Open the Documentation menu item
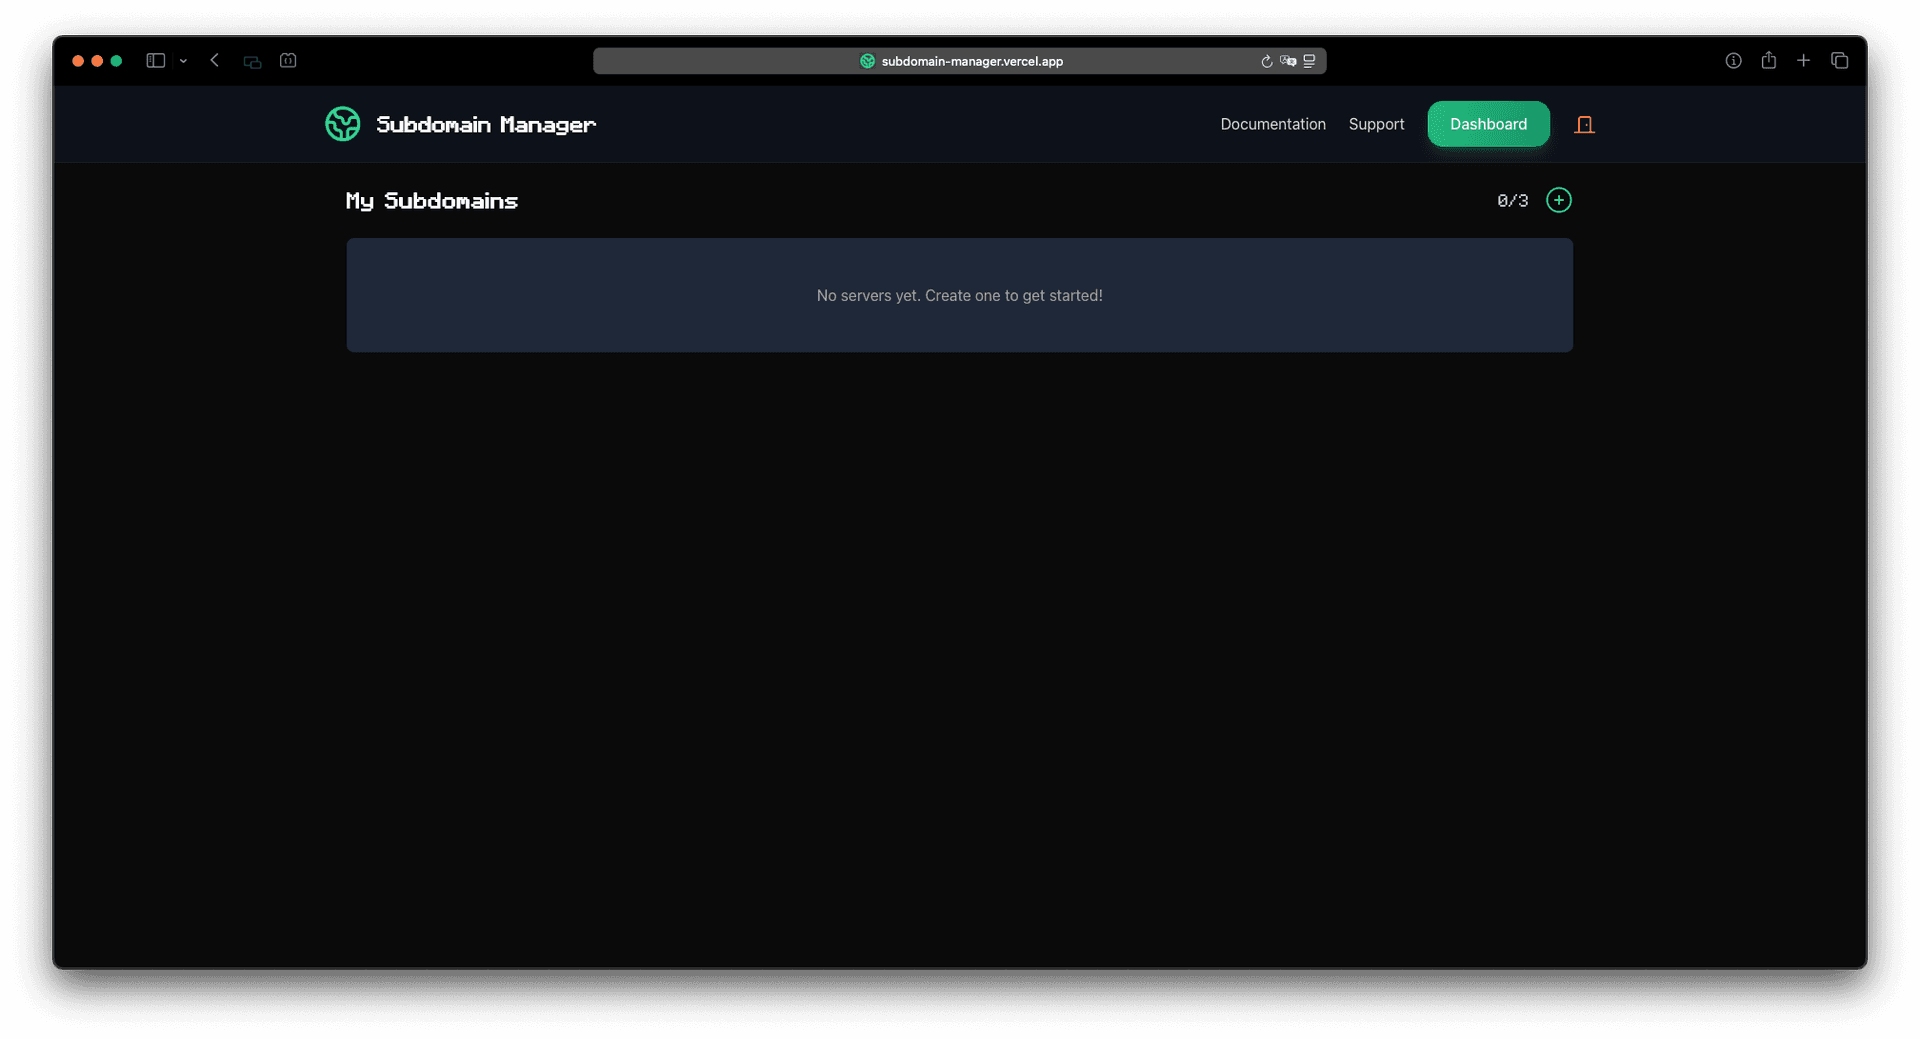The width and height of the screenshot is (1920, 1039). point(1273,124)
